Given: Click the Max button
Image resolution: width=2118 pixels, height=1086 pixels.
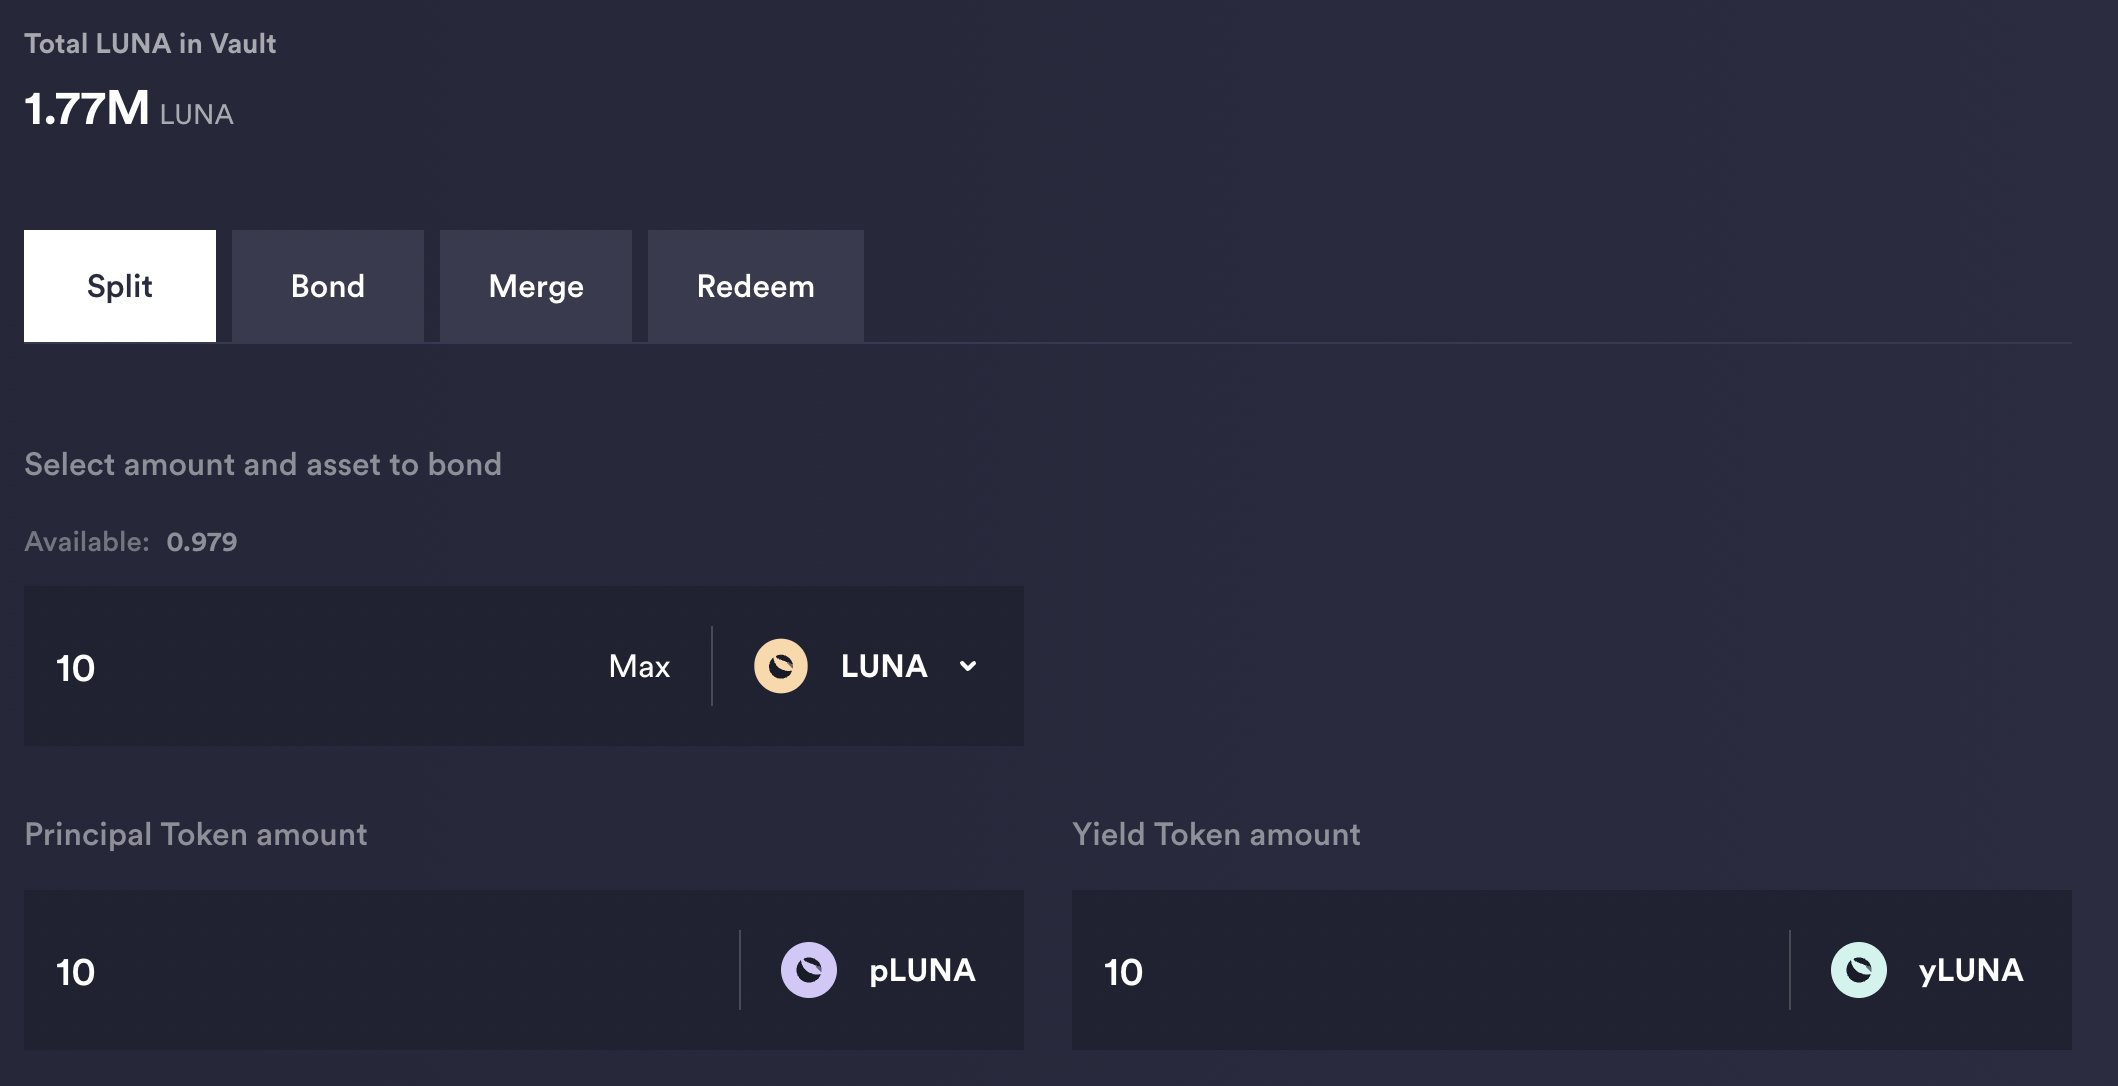Looking at the screenshot, I should click(638, 666).
